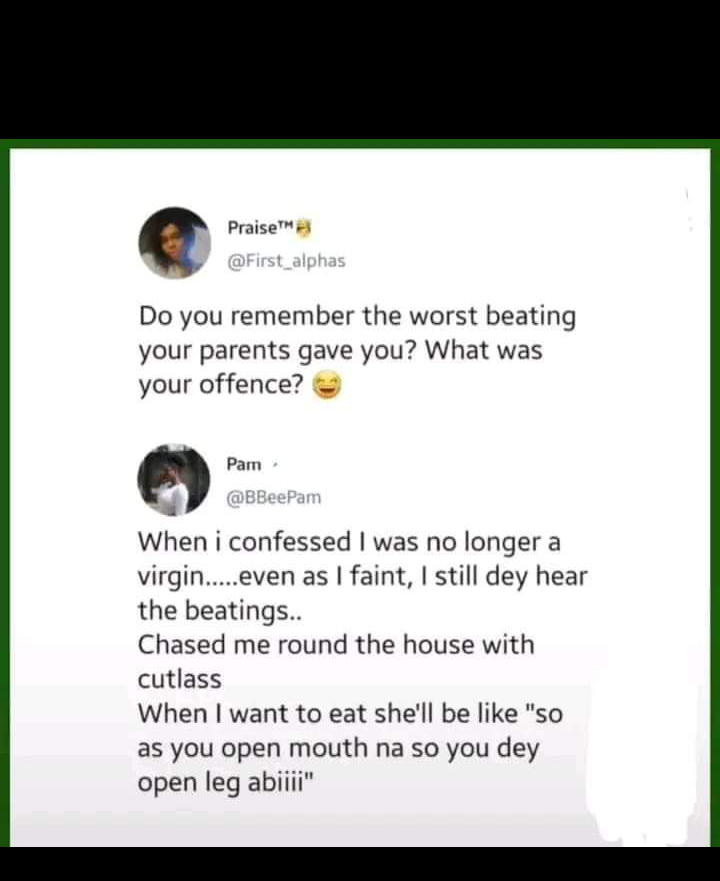This screenshot has width=720, height=881.
Task: Open the @BBeePam handle
Action: (x=274, y=497)
